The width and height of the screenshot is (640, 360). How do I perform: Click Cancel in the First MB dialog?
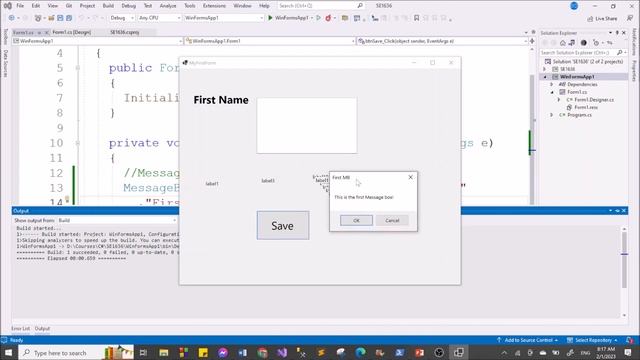tap(392, 220)
